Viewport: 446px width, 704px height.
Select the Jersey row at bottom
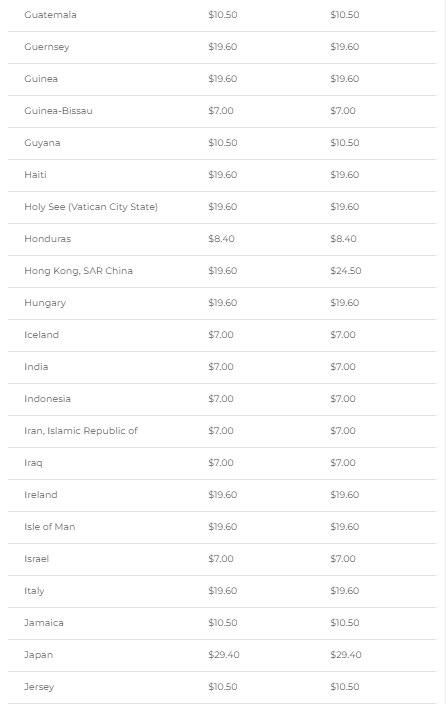tap(222, 687)
